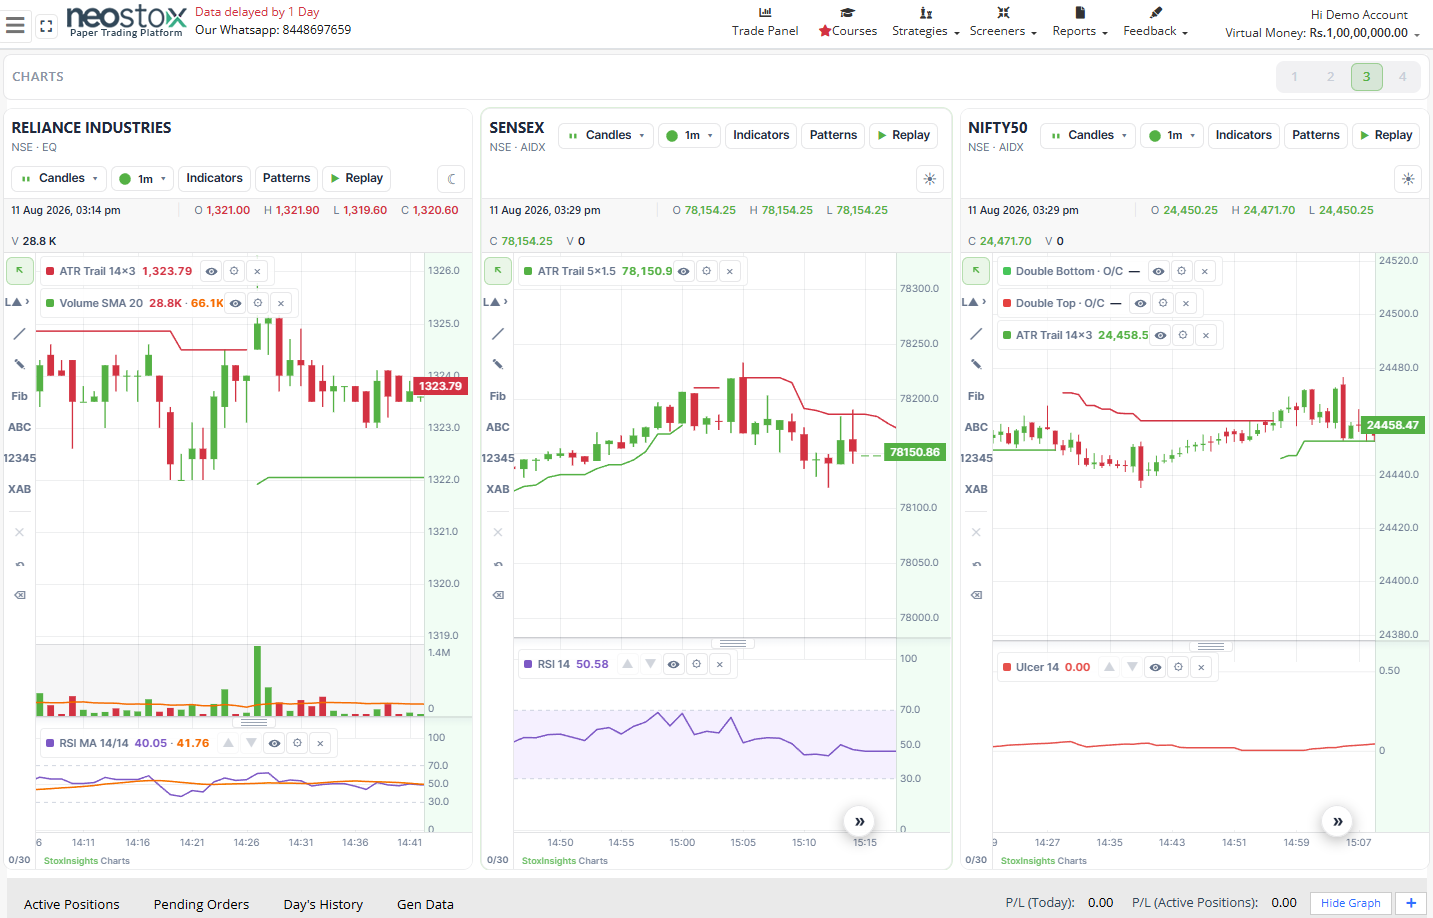The height and width of the screenshot is (918, 1433).
Task: Change NIFTY50 1m timeframe dropdown
Action: pyautogui.click(x=1173, y=135)
